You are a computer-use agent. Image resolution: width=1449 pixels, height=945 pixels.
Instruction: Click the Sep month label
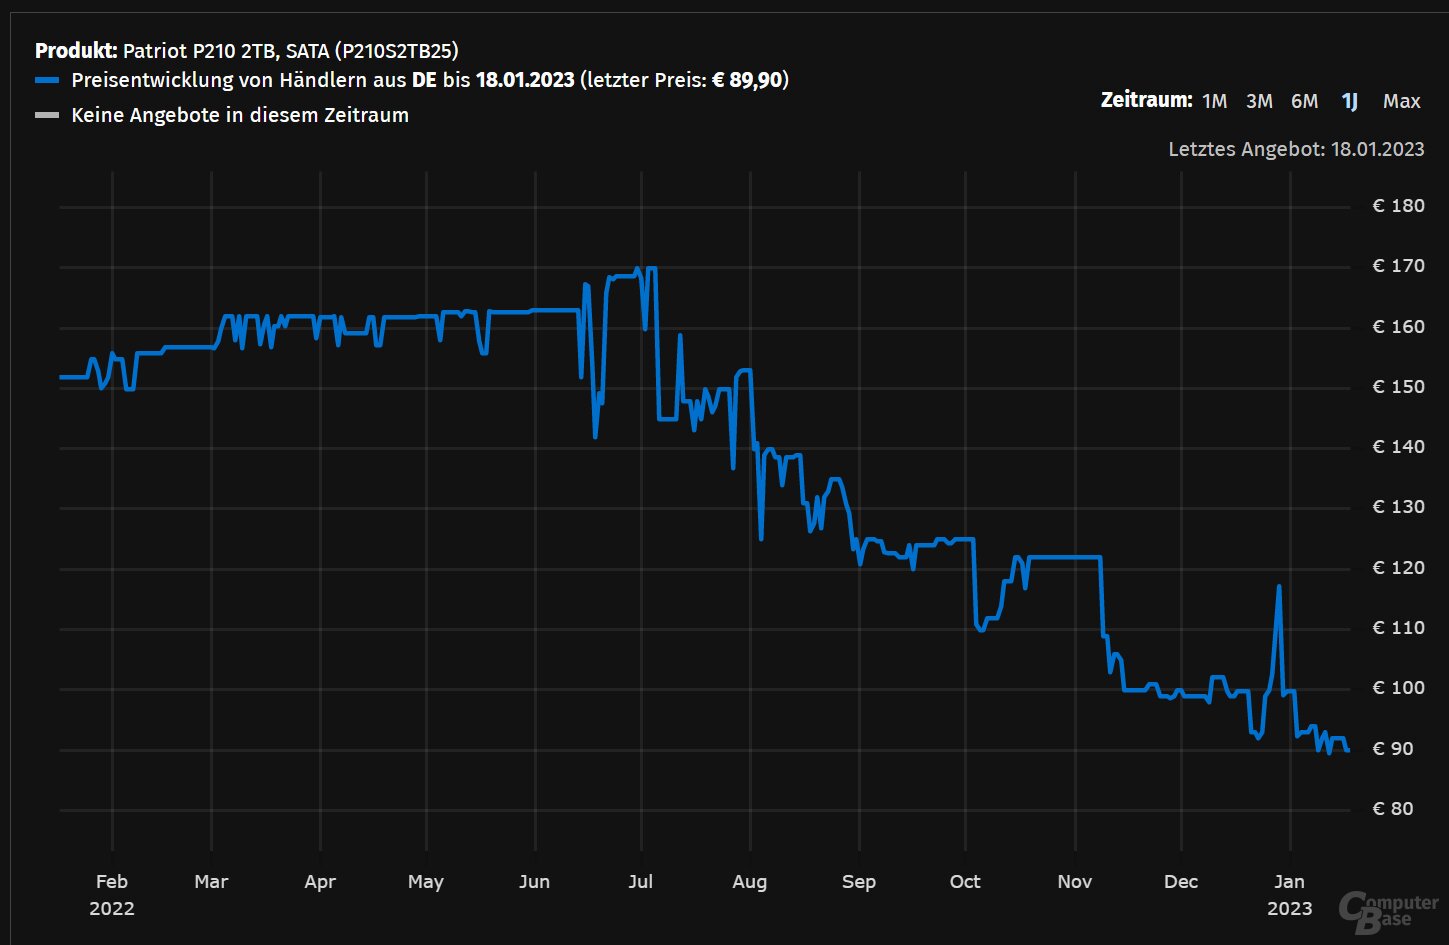point(859,882)
